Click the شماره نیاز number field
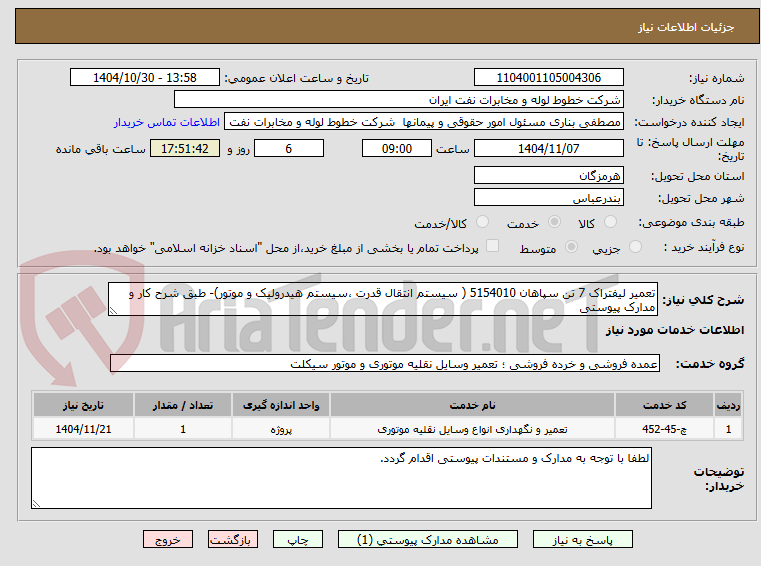The height and width of the screenshot is (566, 761). tap(548, 77)
